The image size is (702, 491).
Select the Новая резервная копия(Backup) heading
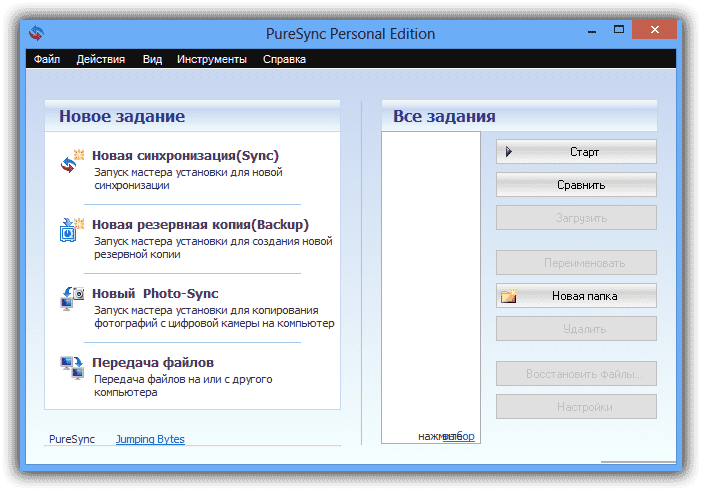click(200, 224)
